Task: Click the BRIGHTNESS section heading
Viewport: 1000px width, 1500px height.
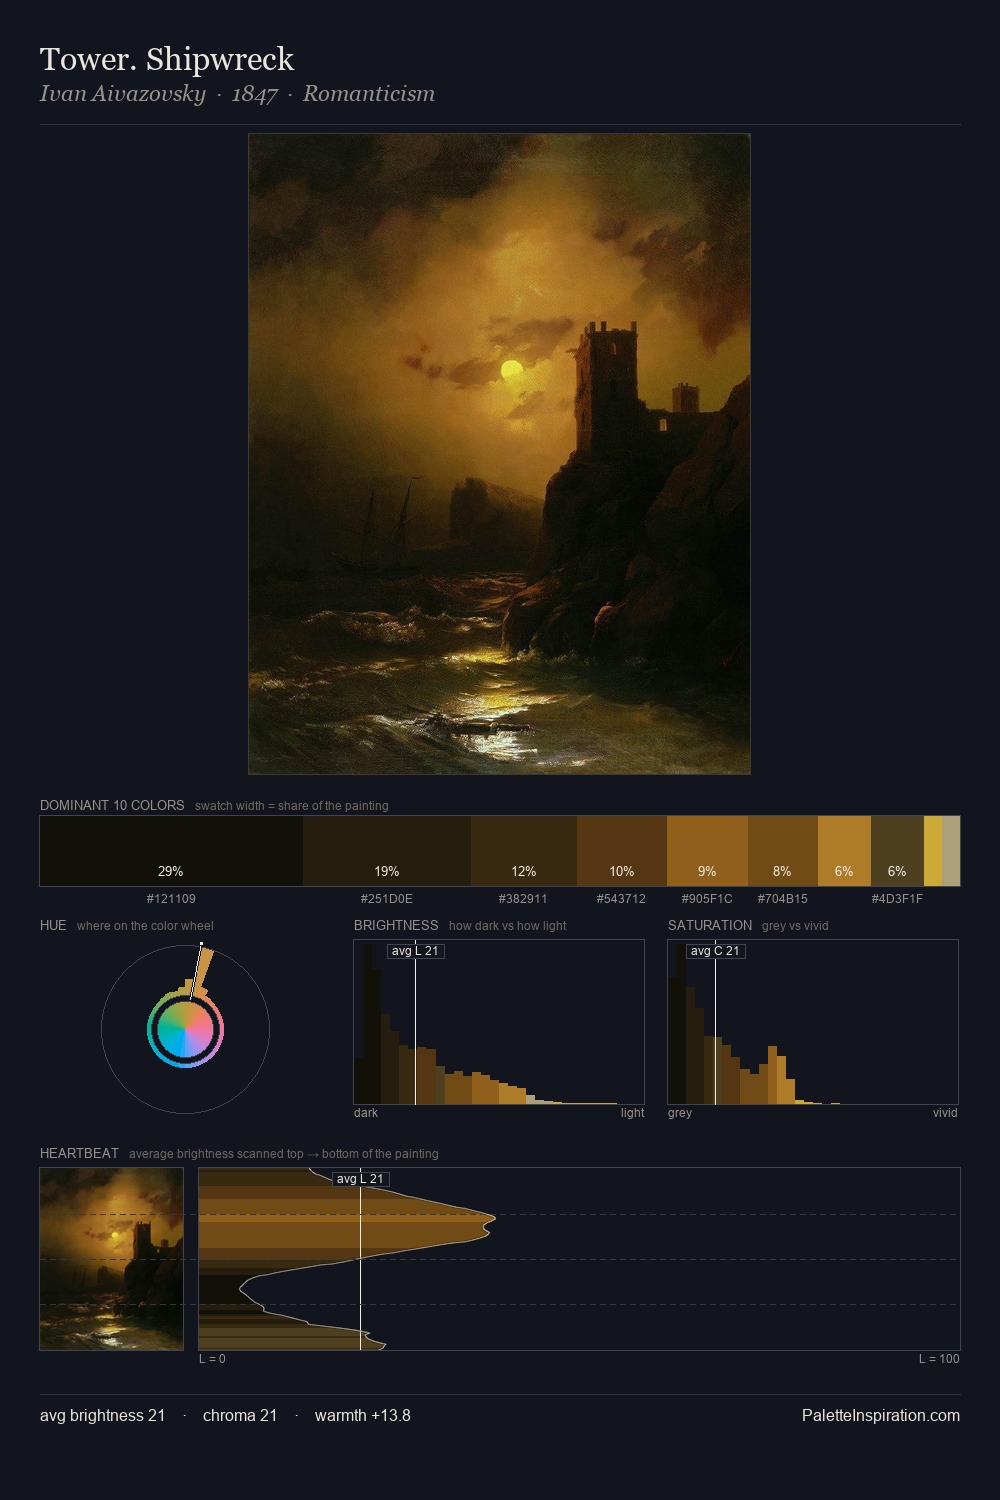Action: (x=396, y=925)
